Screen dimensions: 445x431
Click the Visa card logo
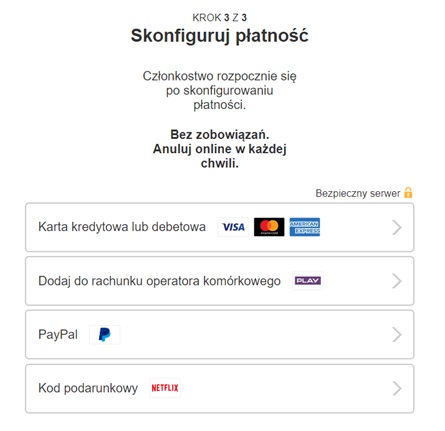[233, 227]
